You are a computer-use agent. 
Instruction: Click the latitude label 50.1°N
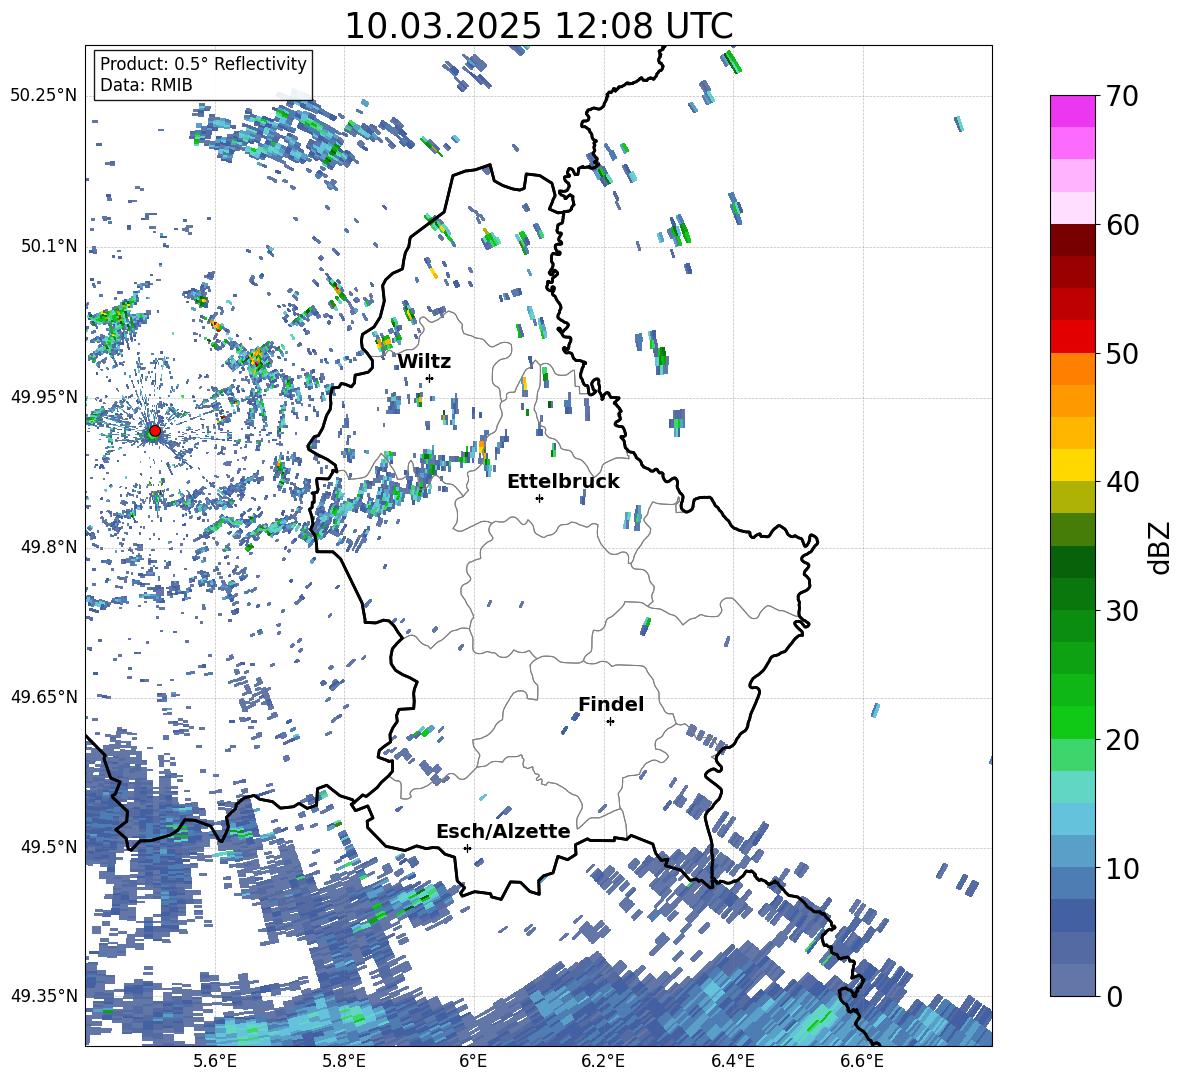click(x=48, y=246)
